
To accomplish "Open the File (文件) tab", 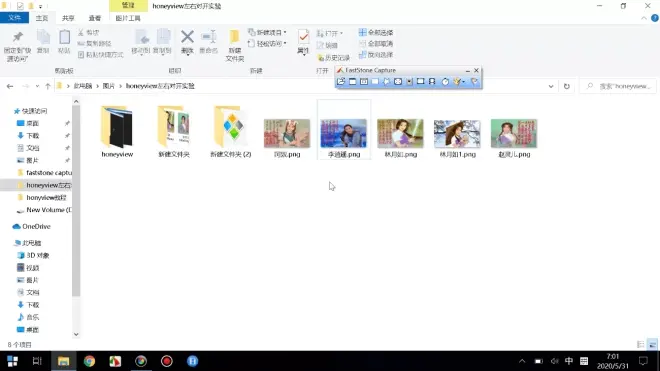I will (x=14, y=18).
